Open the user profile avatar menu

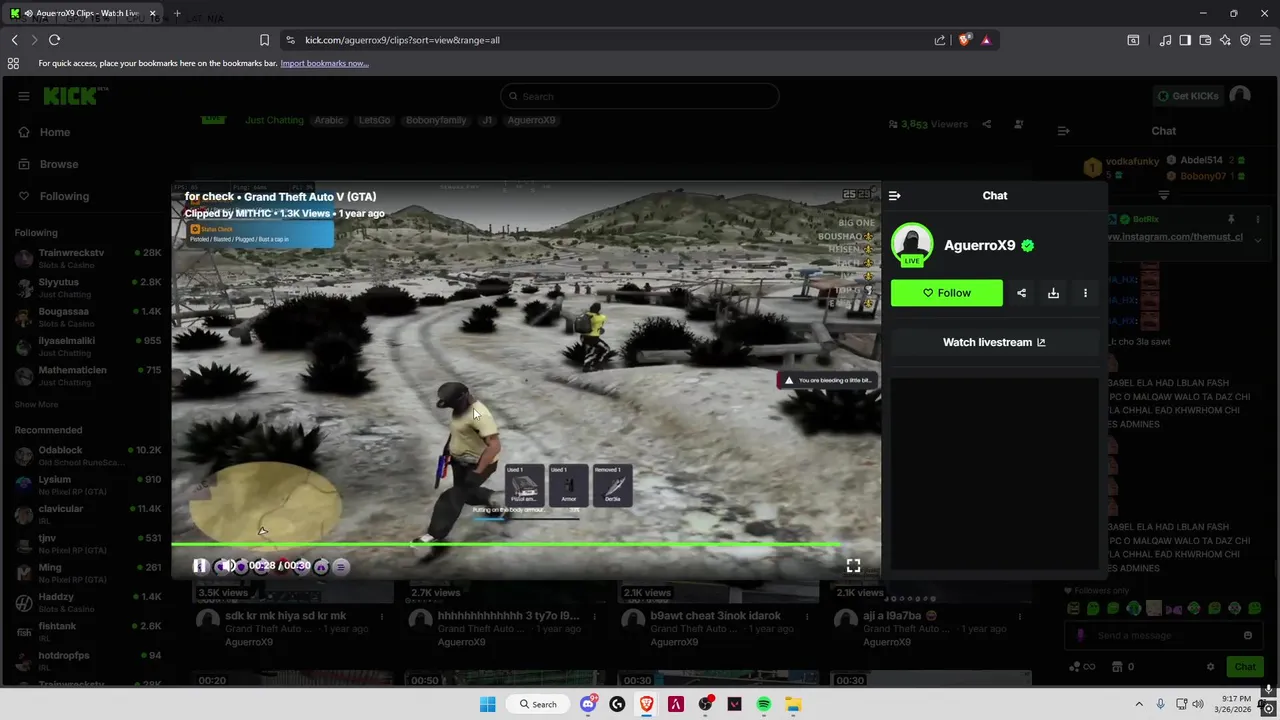pos(1240,96)
